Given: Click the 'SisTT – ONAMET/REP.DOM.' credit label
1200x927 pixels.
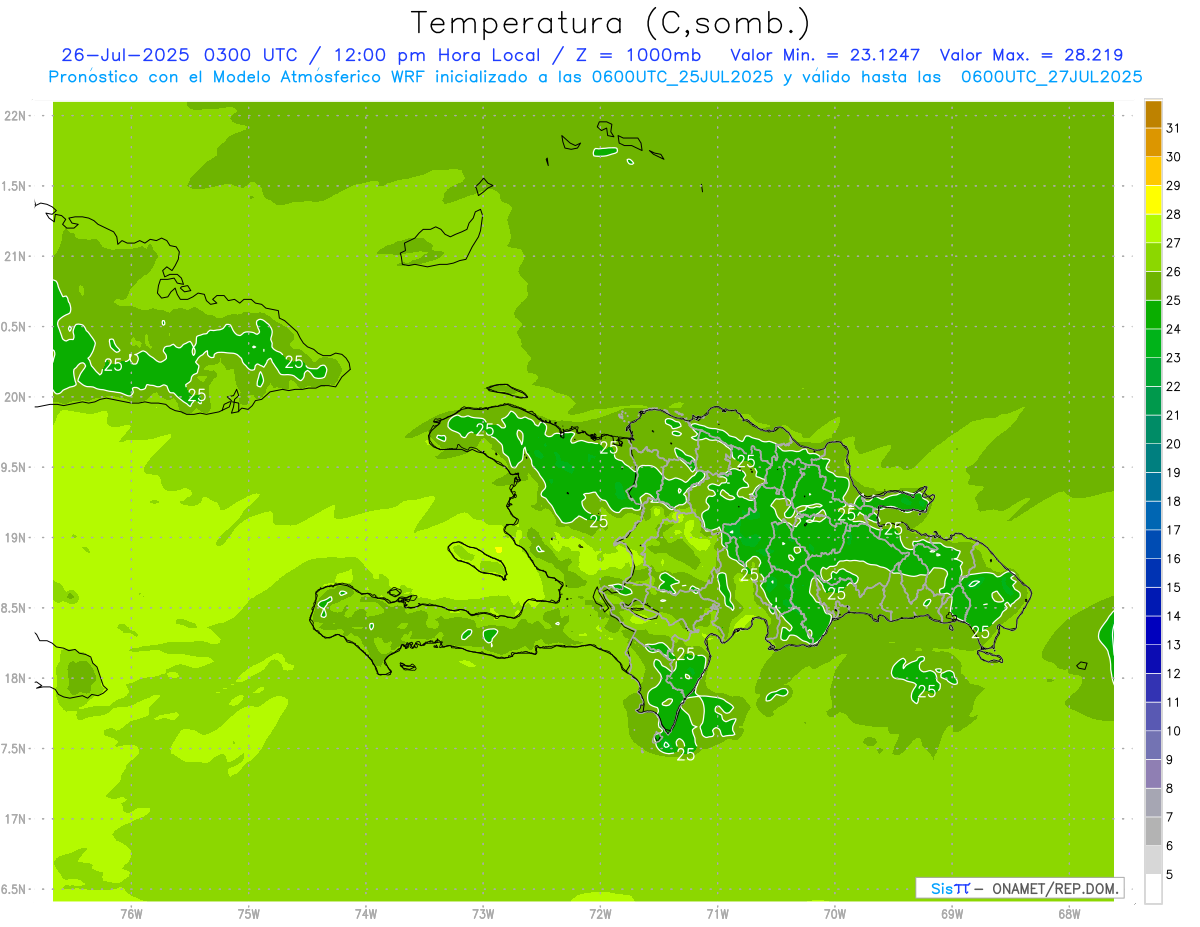Looking at the screenshot, I should (1020, 888).
